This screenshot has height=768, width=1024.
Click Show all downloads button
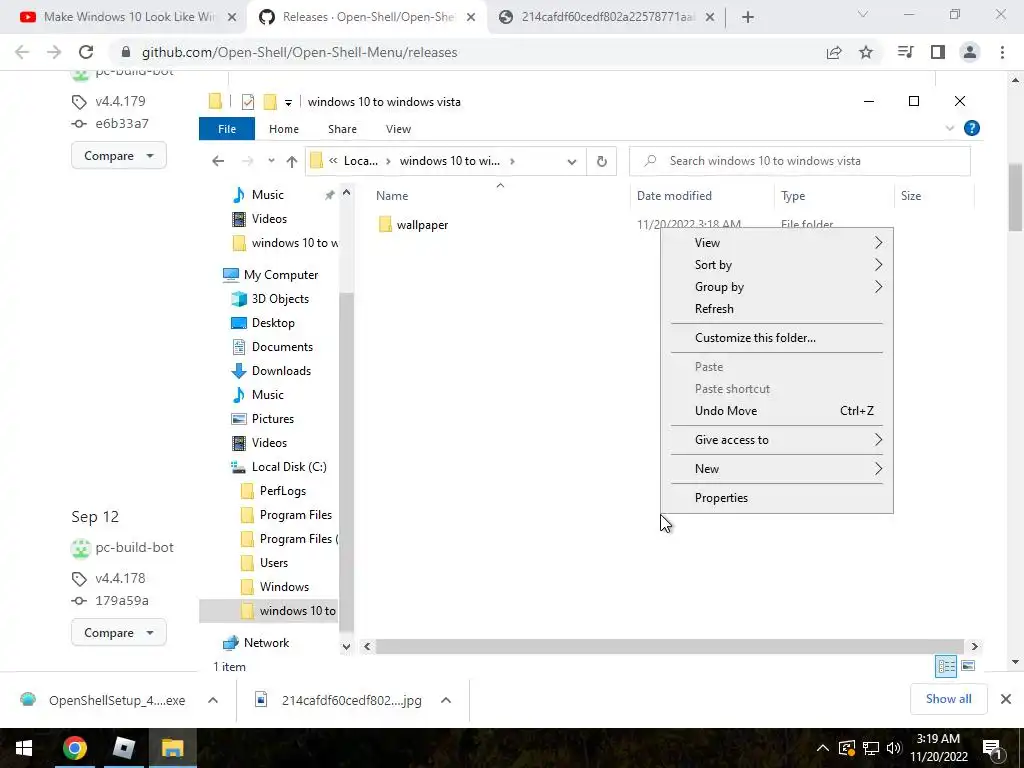[x=948, y=699]
